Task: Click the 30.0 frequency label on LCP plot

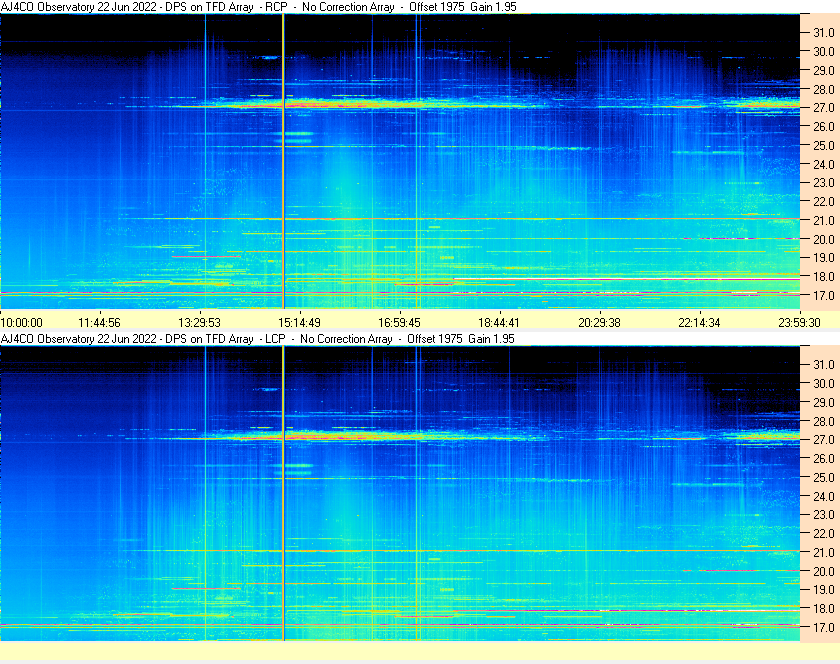Action: pyautogui.click(x=824, y=383)
